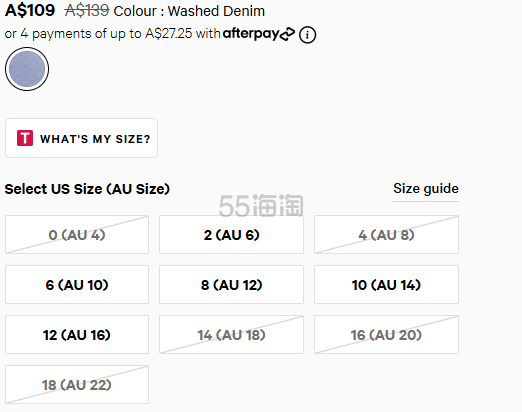Click the Afterpay payments text
Screen dimensions: 522x412
pyautogui.click(x=112, y=34)
